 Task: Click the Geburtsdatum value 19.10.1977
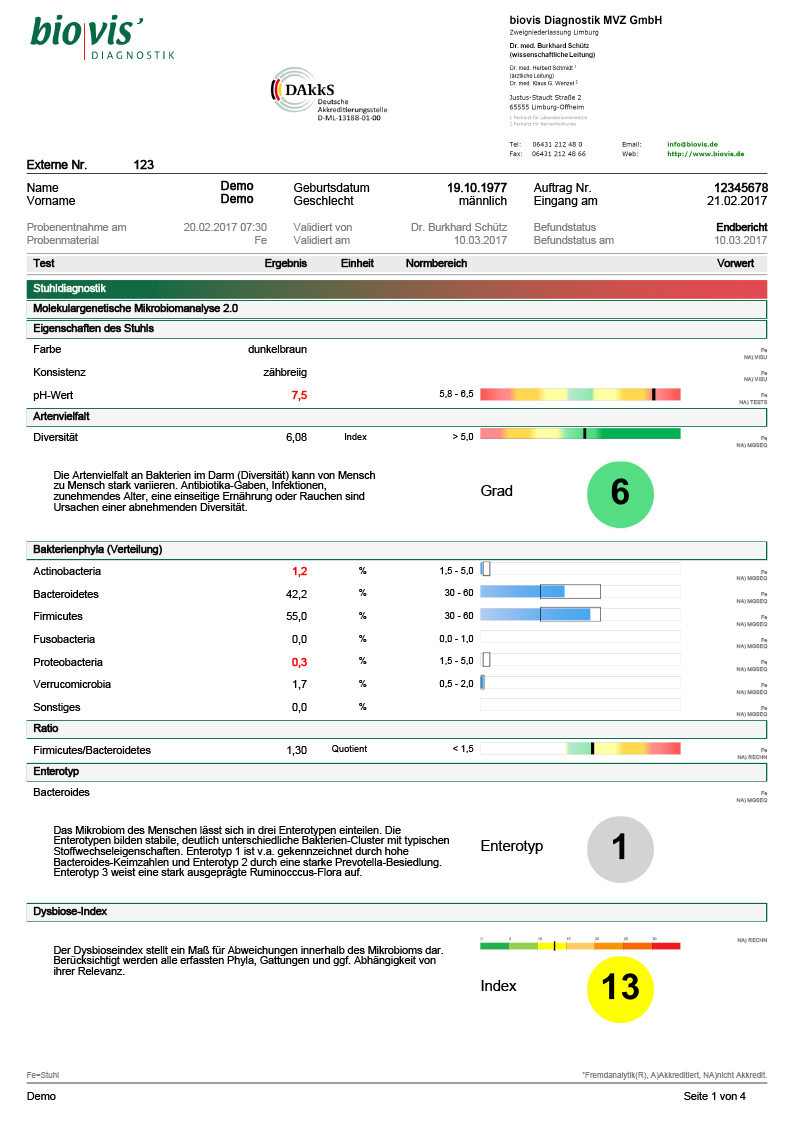477,188
